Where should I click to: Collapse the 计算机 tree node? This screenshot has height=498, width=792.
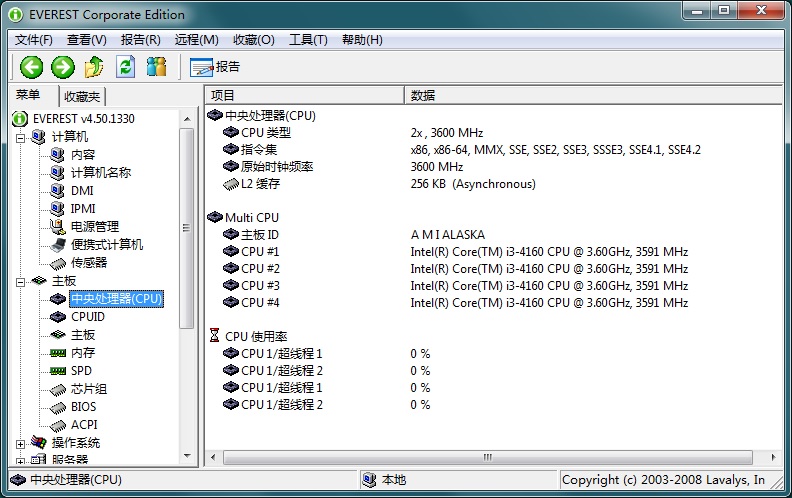[20, 137]
